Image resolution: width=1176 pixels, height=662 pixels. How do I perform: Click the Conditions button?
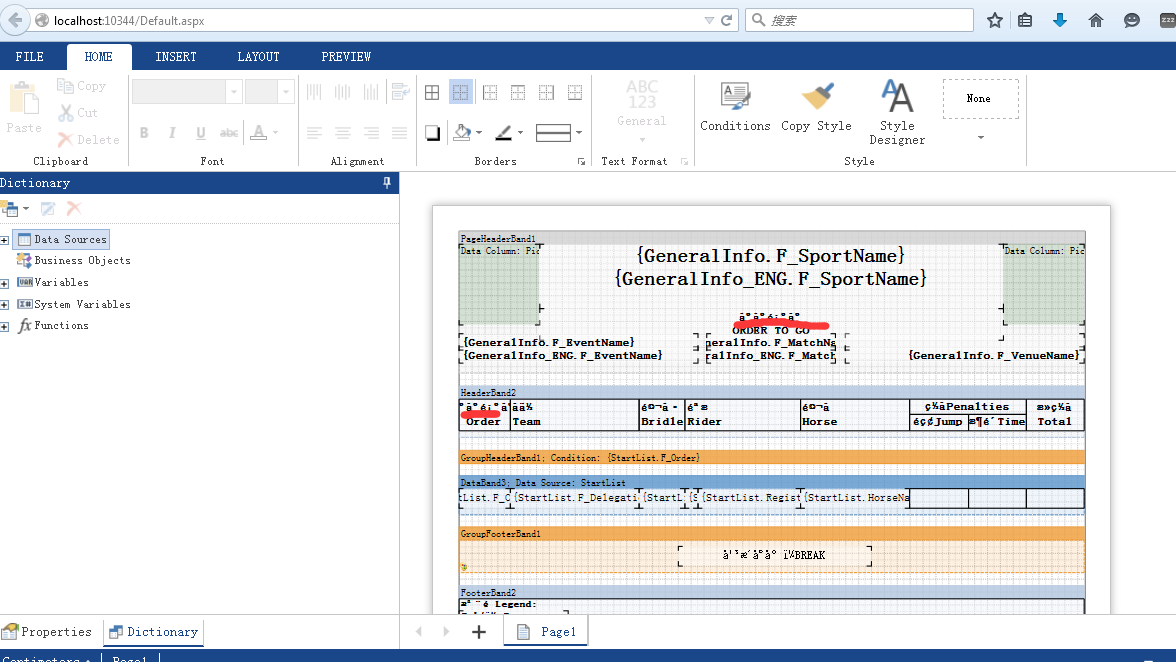735,107
